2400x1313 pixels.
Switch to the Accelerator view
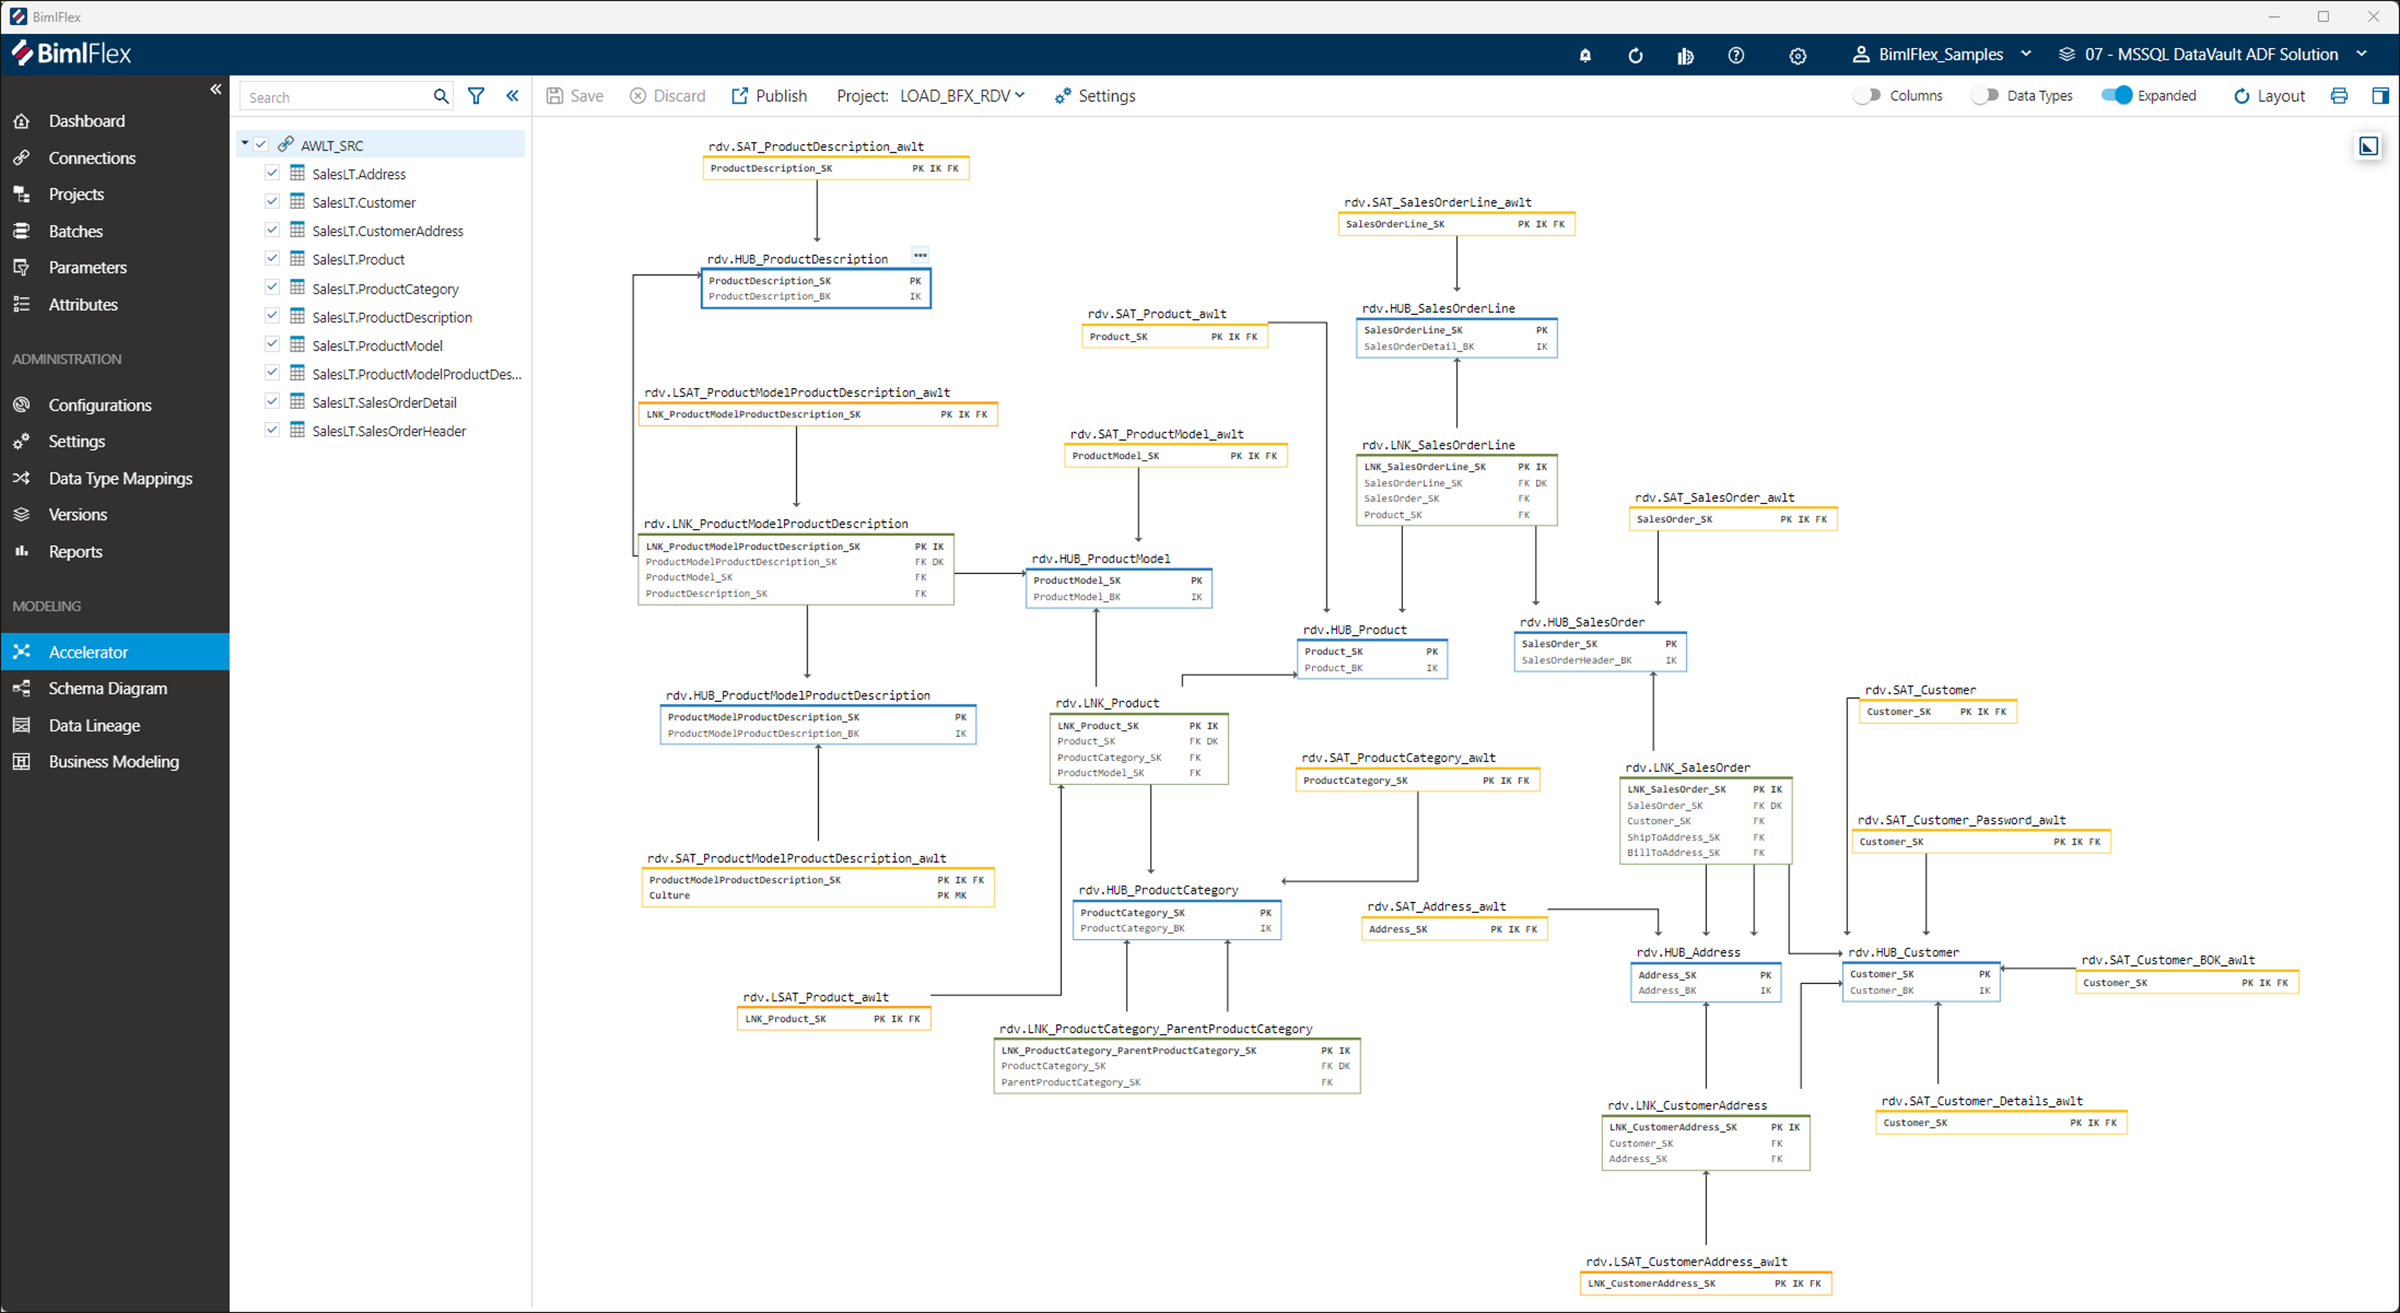pos(89,651)
